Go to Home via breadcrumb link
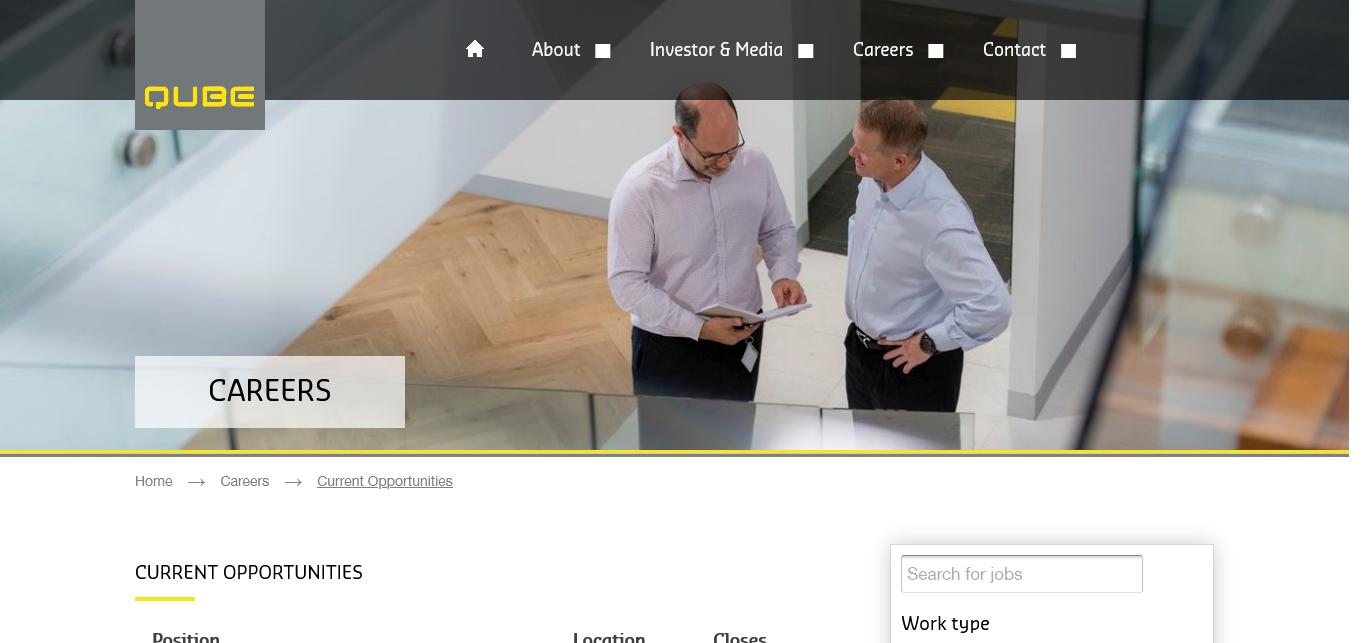The image size is (1366, 643). [x=154, y=481]
